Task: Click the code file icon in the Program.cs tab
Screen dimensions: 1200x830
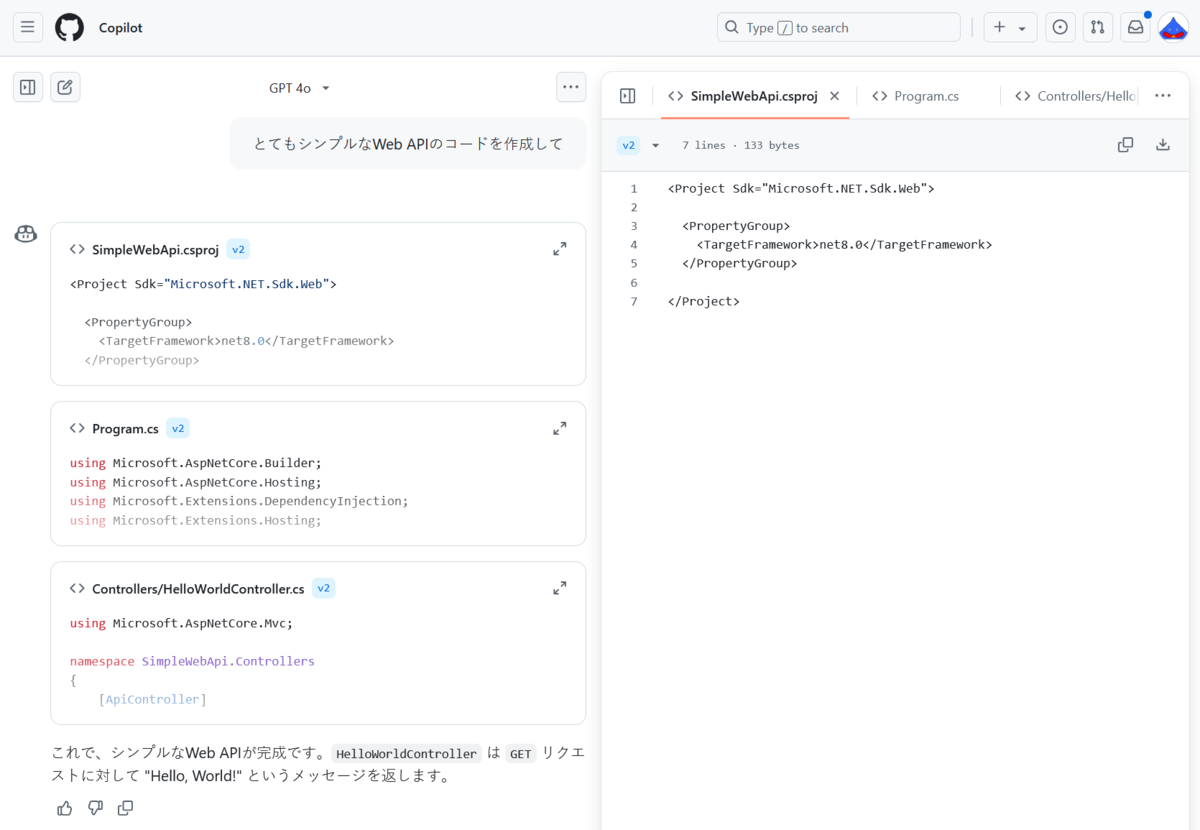Action: pos(880,96)
